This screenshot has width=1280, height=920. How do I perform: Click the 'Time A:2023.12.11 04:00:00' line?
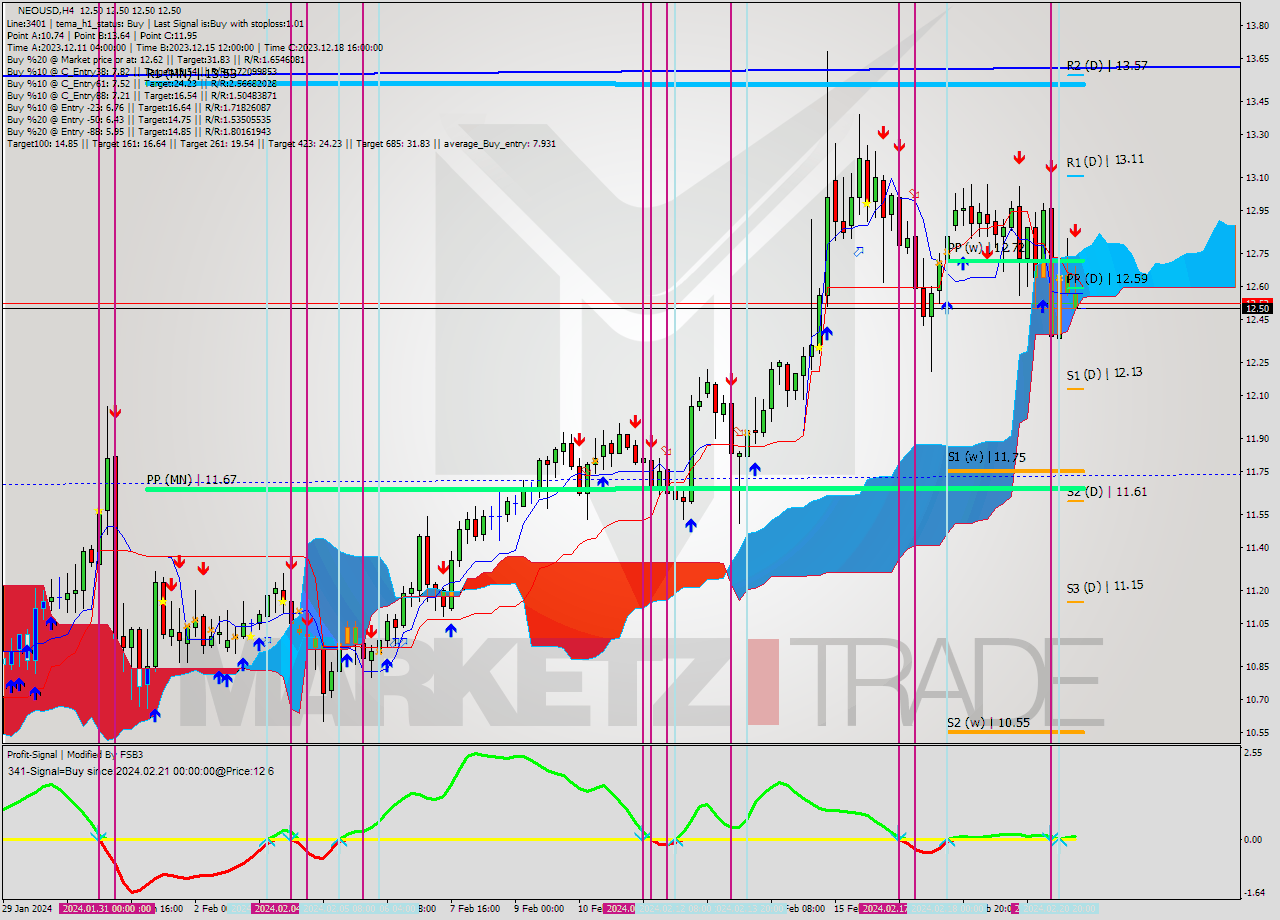(194, 47)
